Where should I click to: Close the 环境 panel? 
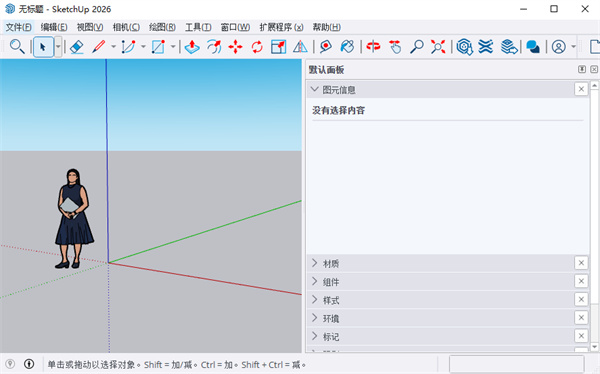(x=581, y=318)
